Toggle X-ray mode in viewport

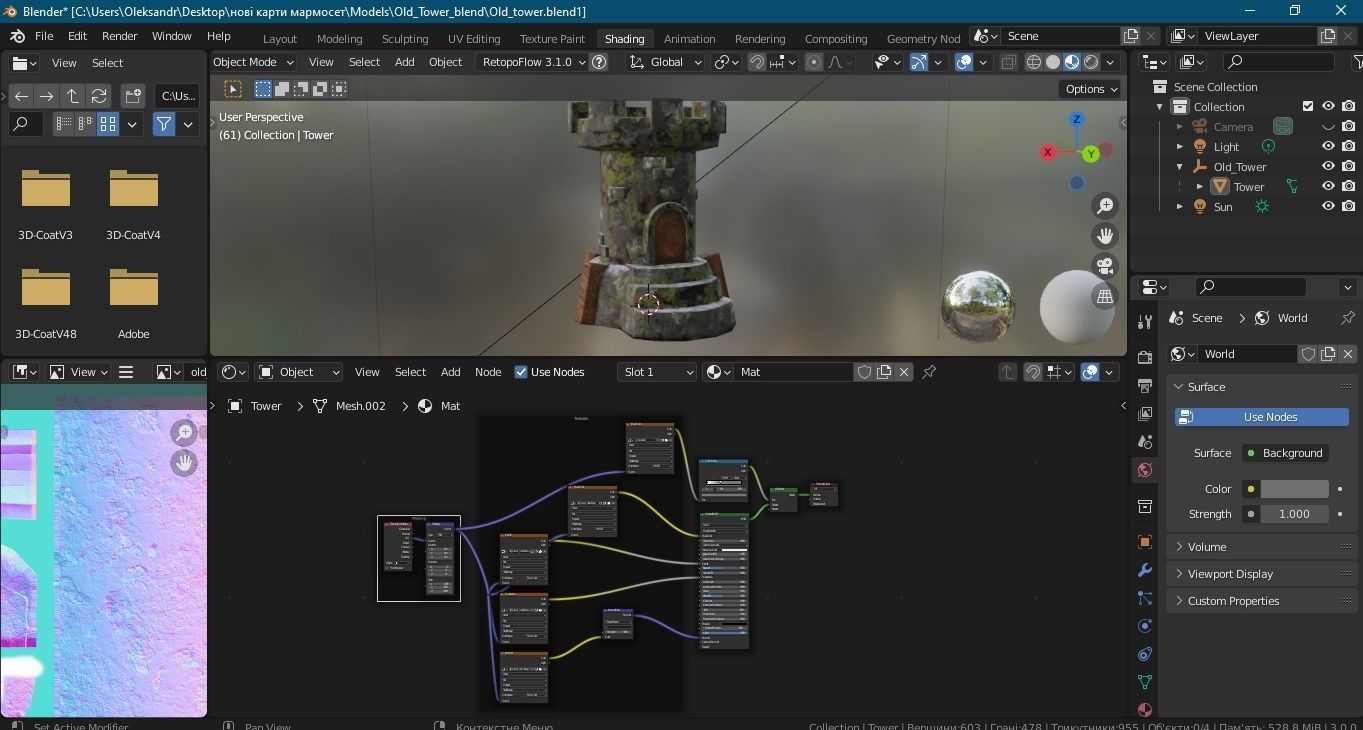pos(1008,62)
